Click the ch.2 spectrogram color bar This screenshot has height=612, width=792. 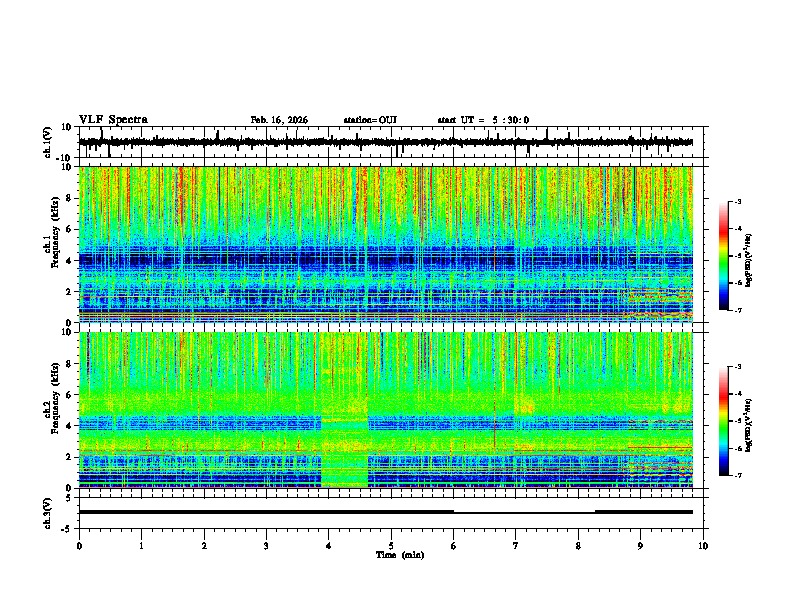click(723, 421)
